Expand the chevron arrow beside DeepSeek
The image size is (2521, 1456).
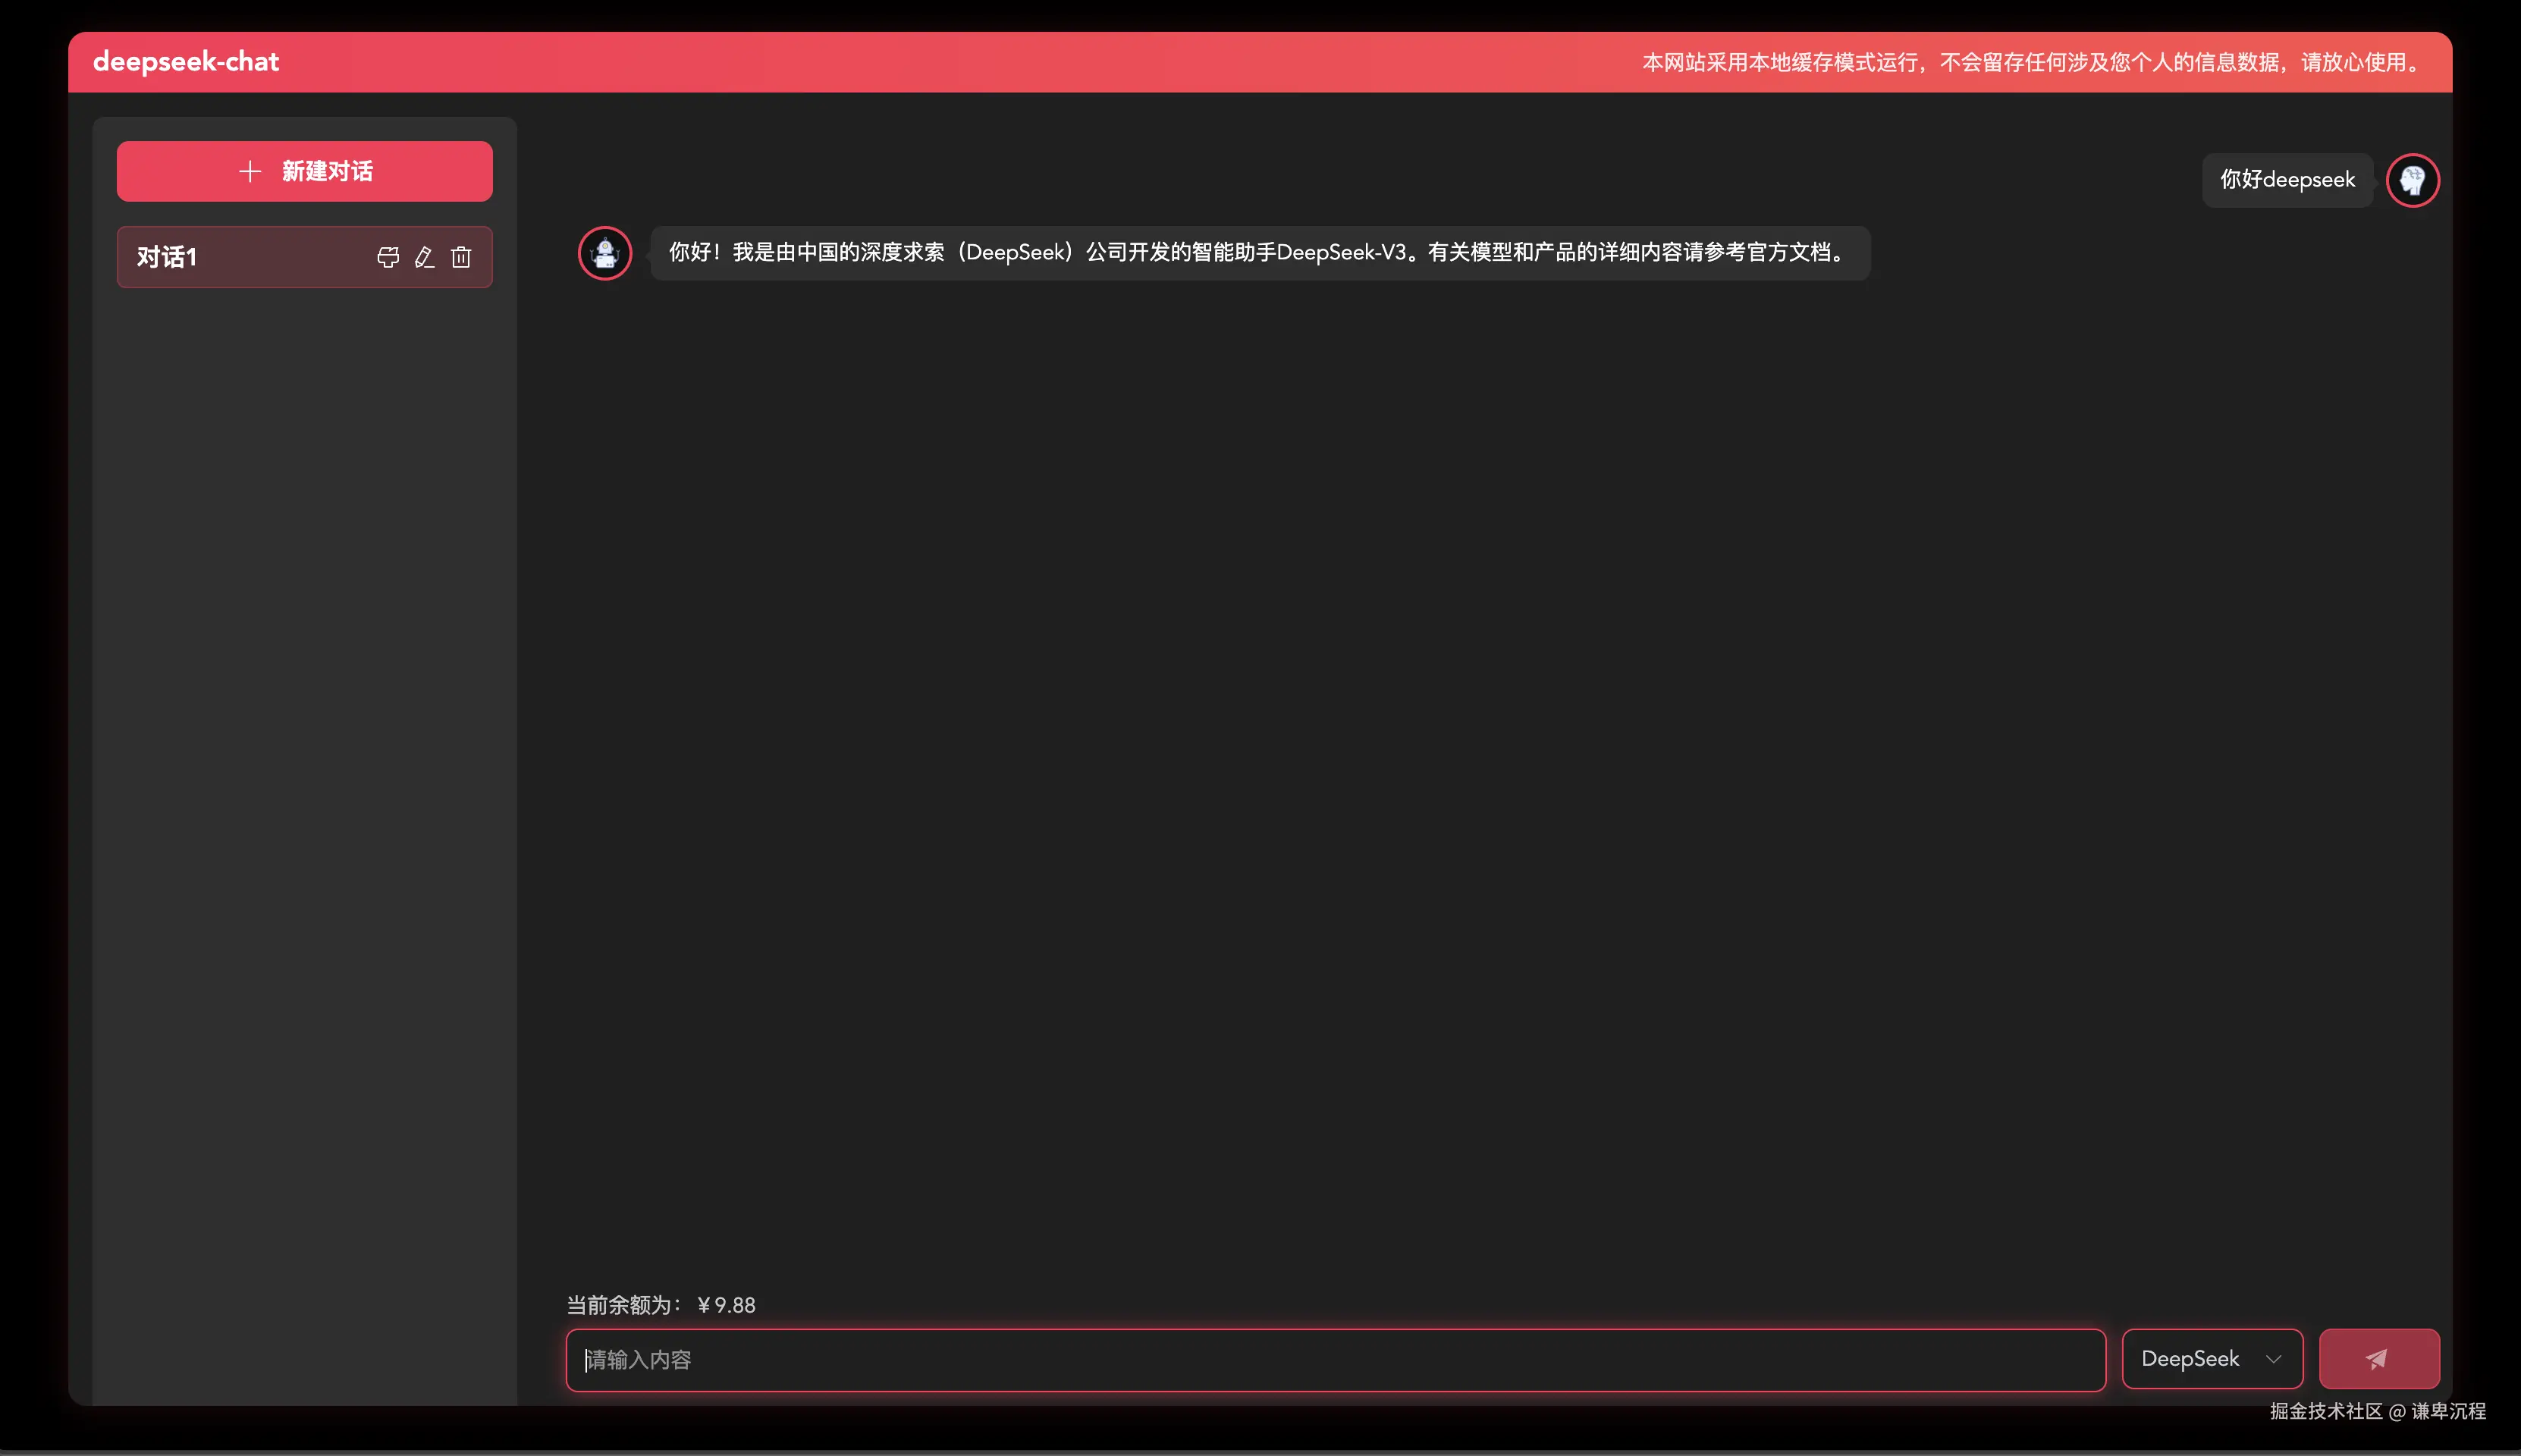coord(2273,1358)
